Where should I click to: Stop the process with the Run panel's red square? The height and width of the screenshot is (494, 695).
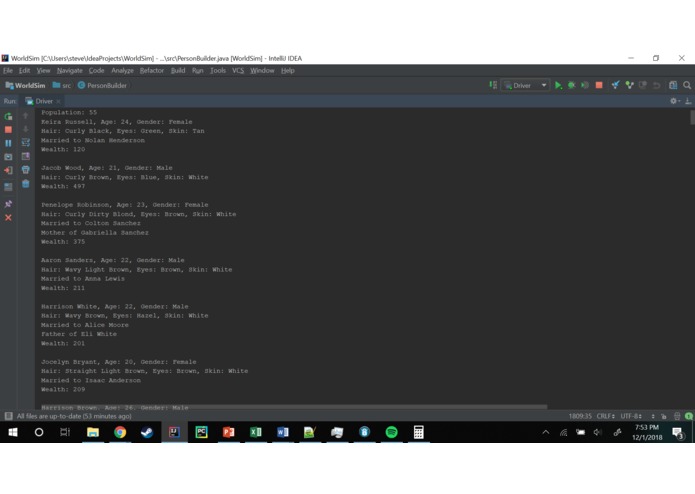tap(8, 130)
